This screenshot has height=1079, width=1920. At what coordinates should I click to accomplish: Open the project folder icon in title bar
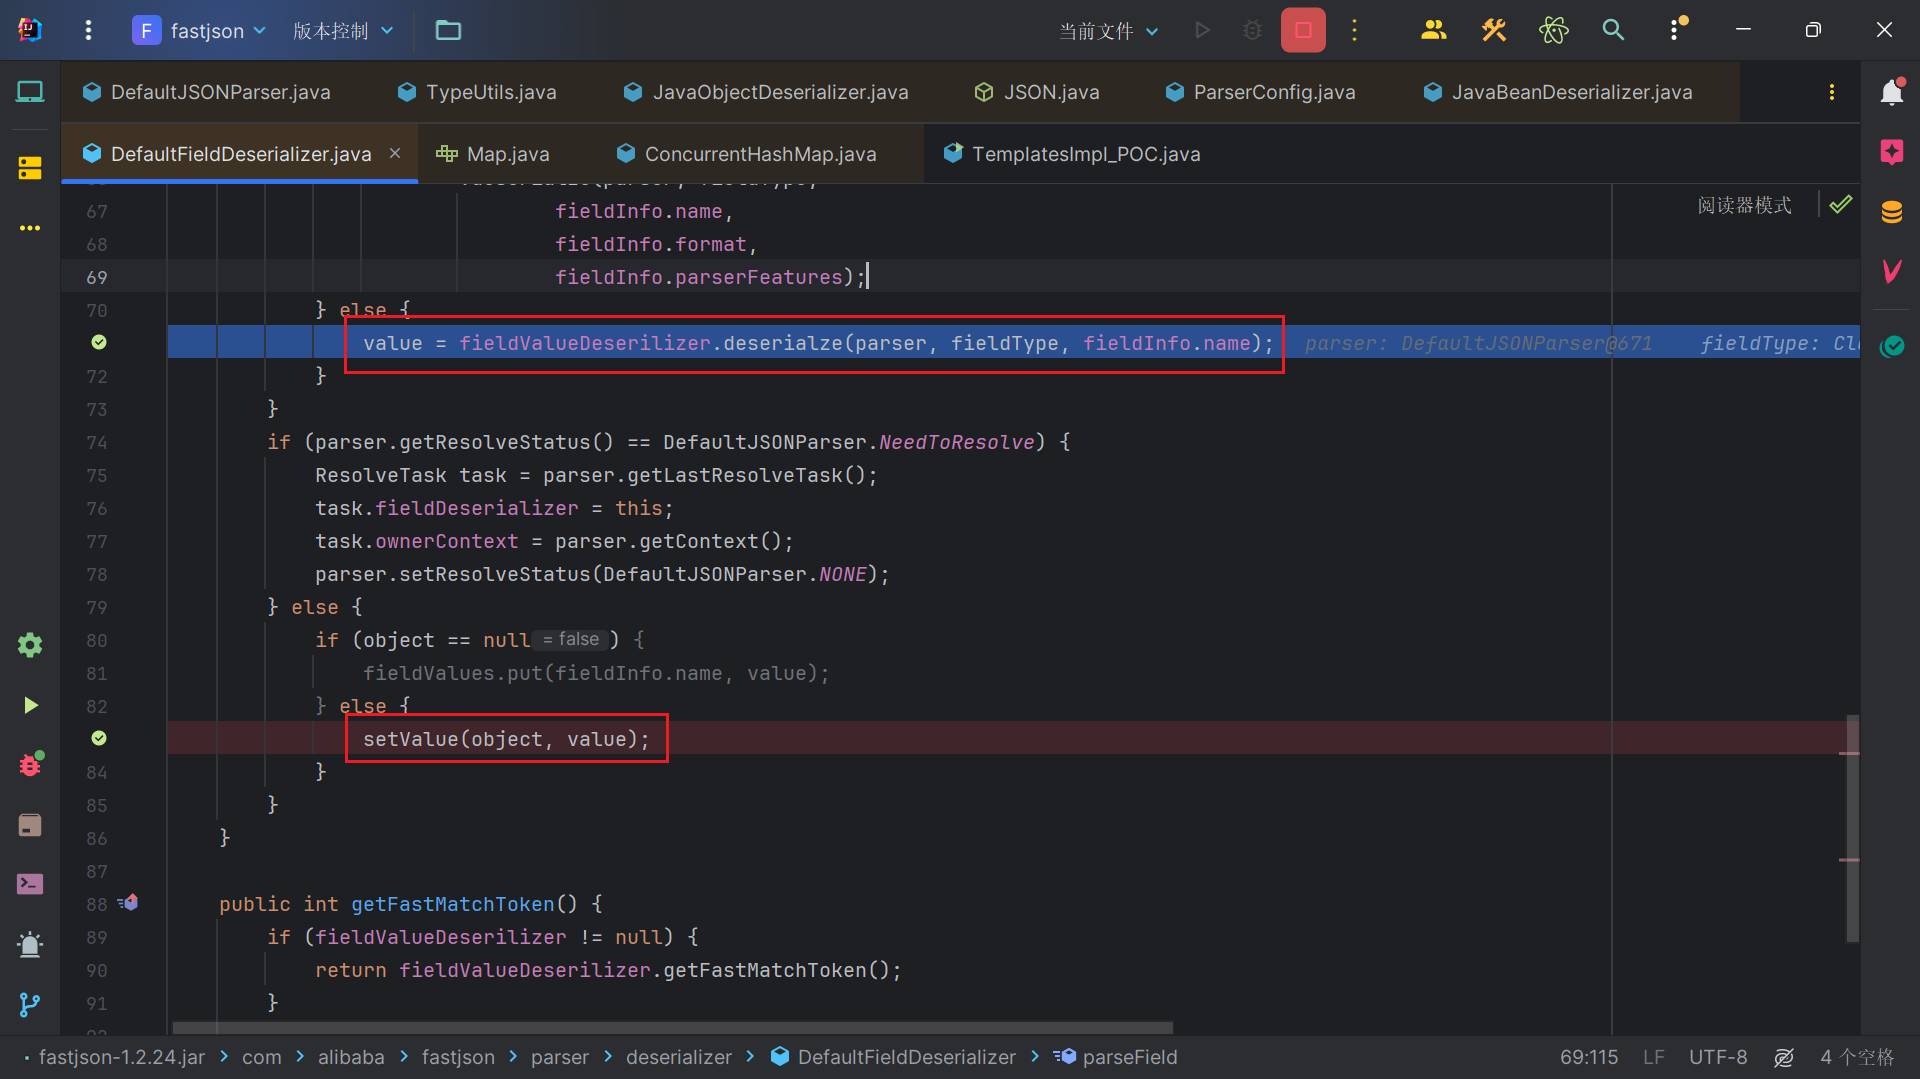(x=448, y=30)
